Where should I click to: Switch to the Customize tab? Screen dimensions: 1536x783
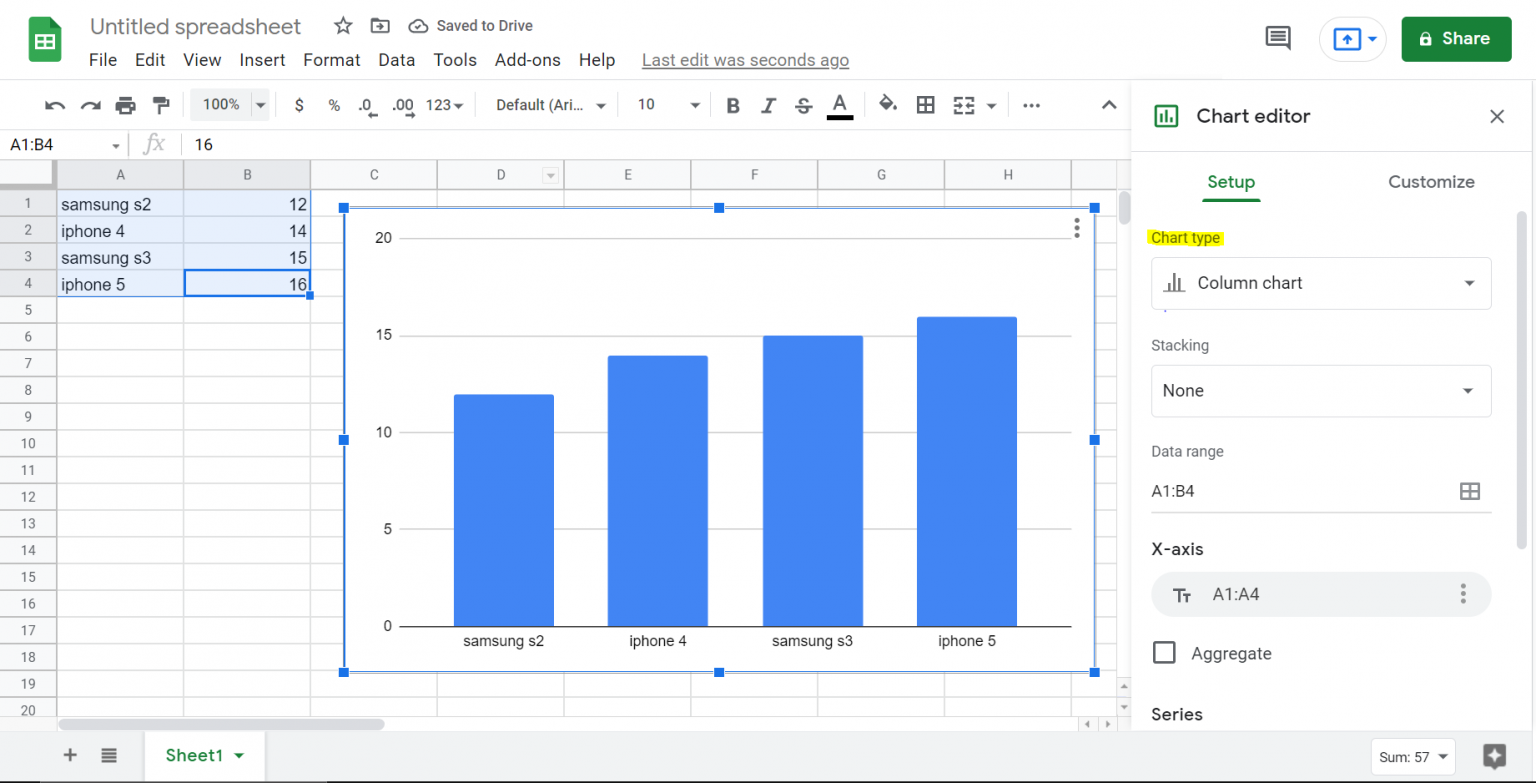click(1431, 182)
